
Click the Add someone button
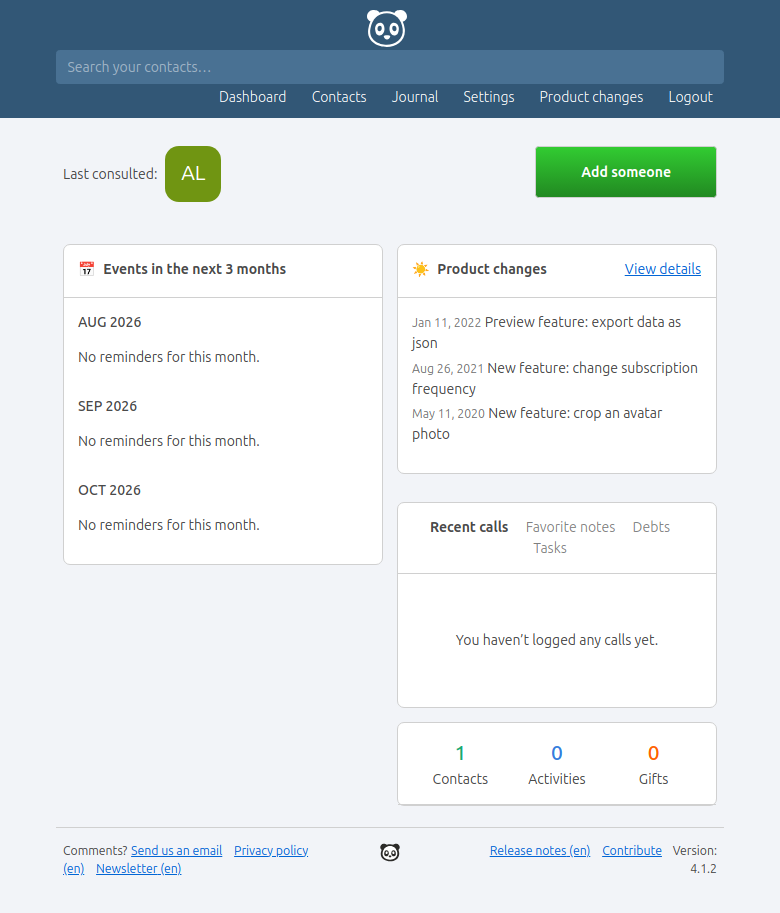click(626, 172)
